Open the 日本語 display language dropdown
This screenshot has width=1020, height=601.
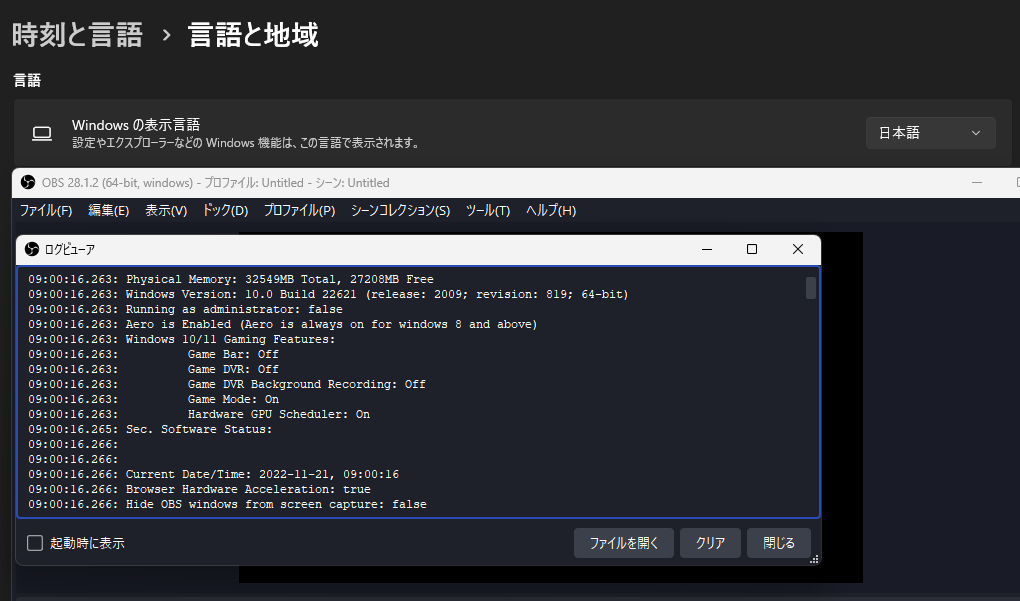pyautogui.click(x=930, y=133)
